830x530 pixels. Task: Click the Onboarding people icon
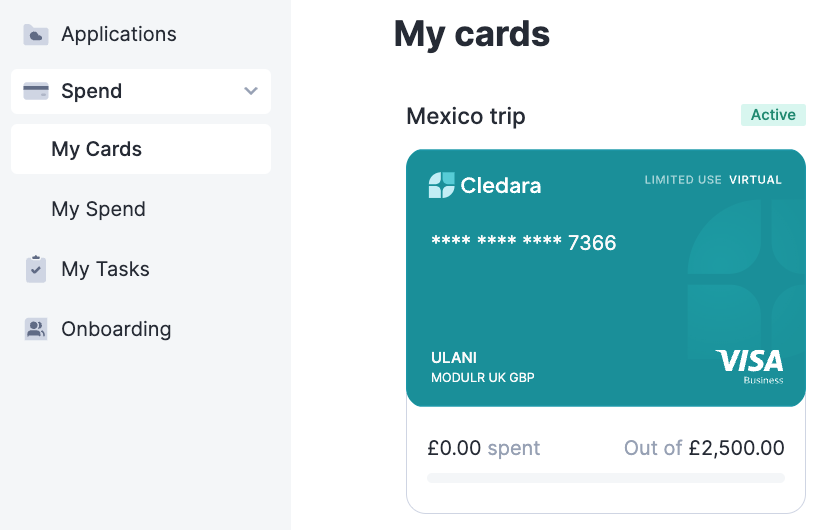[35, 329]
